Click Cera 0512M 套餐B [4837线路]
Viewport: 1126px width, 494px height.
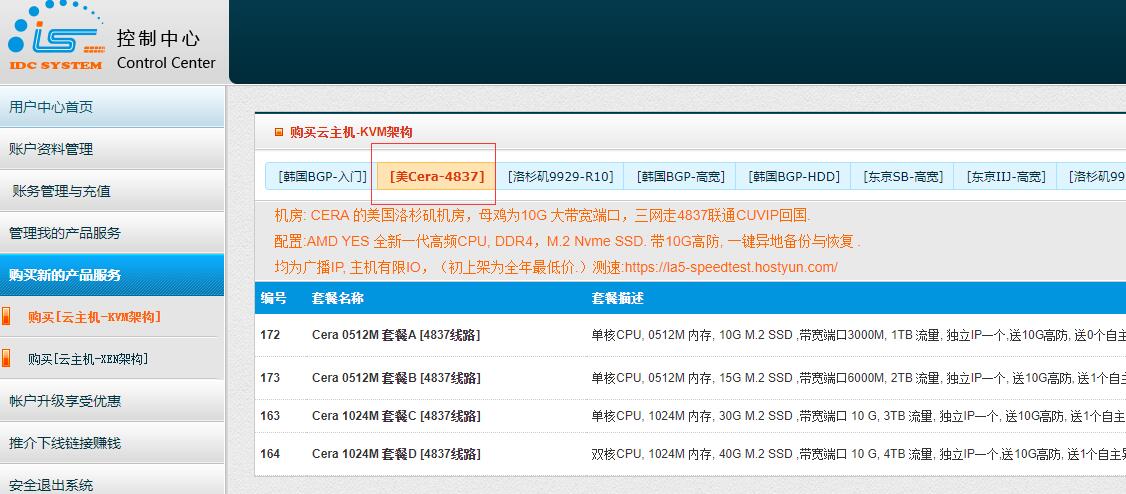(x=396, y=378)
